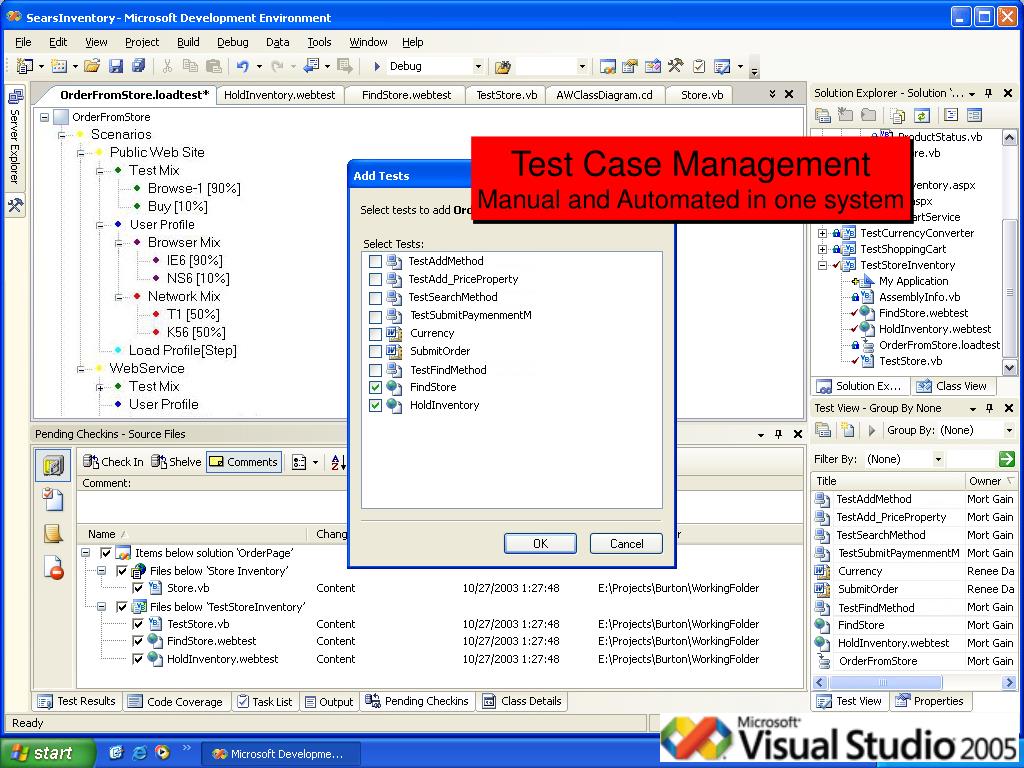Uncheck the FindStore checkbox in Add Tests
The width and height of the screenshot is (1024, 768).
click(x=375, y=387)
